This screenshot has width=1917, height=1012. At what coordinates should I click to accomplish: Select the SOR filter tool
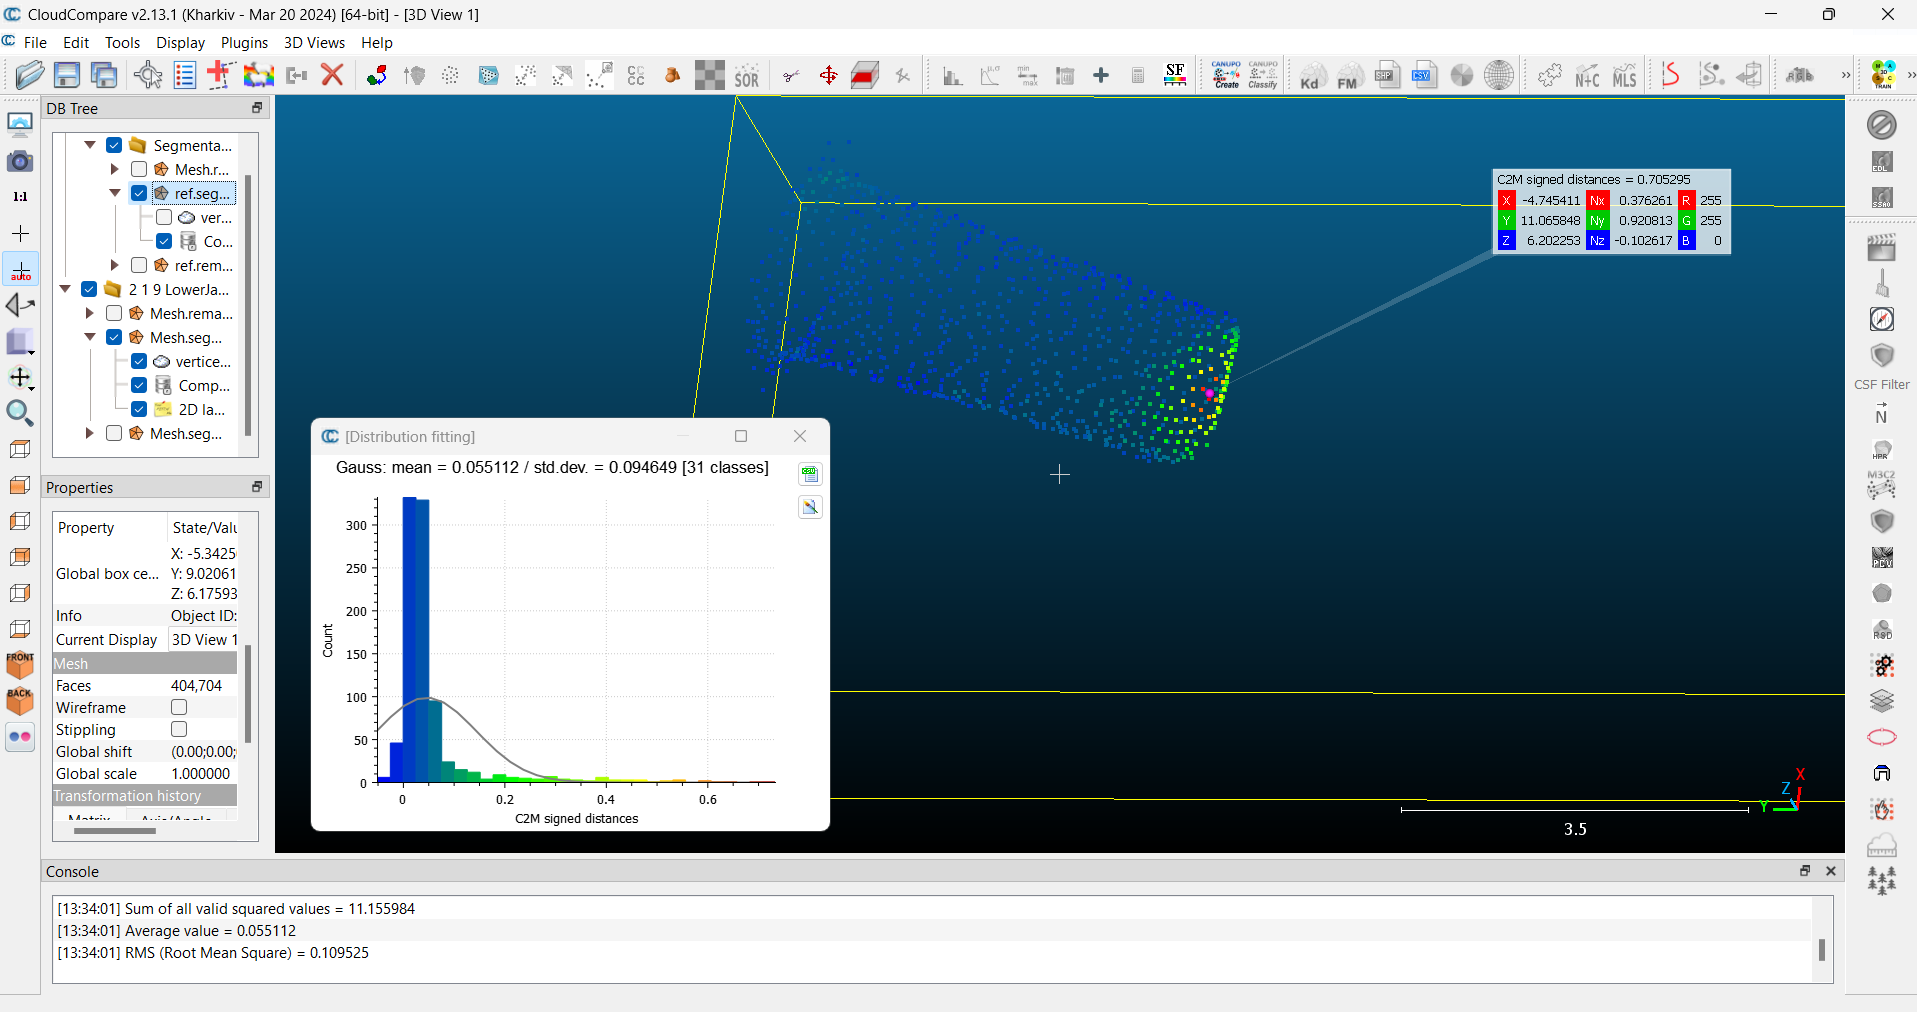point(747,76)
